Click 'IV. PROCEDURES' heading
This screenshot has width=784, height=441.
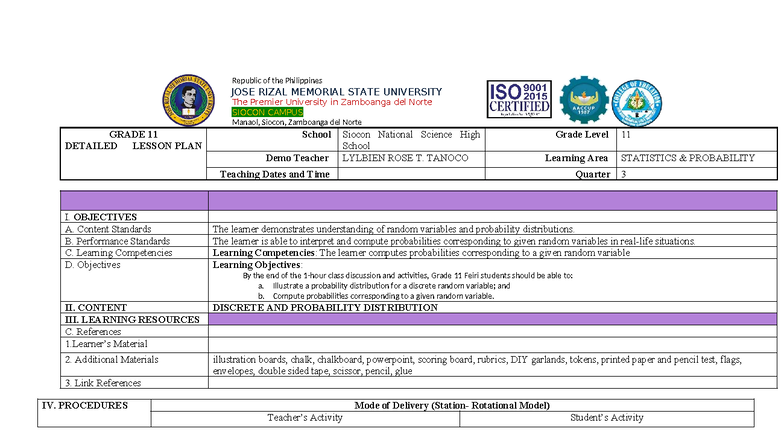coord(84,406)
